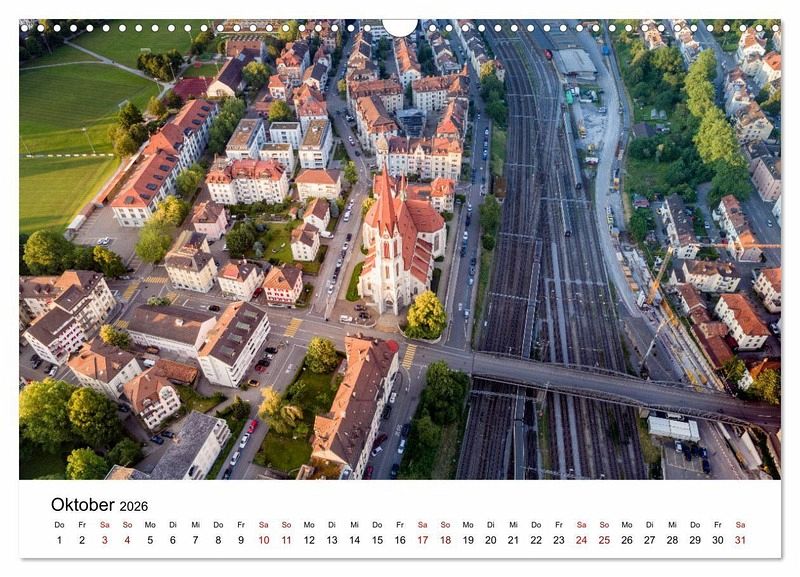Click the 'So' label above date 4
The width and height of the screenshot is (800, 577).
pyautogui.click(x=127, y=524)
